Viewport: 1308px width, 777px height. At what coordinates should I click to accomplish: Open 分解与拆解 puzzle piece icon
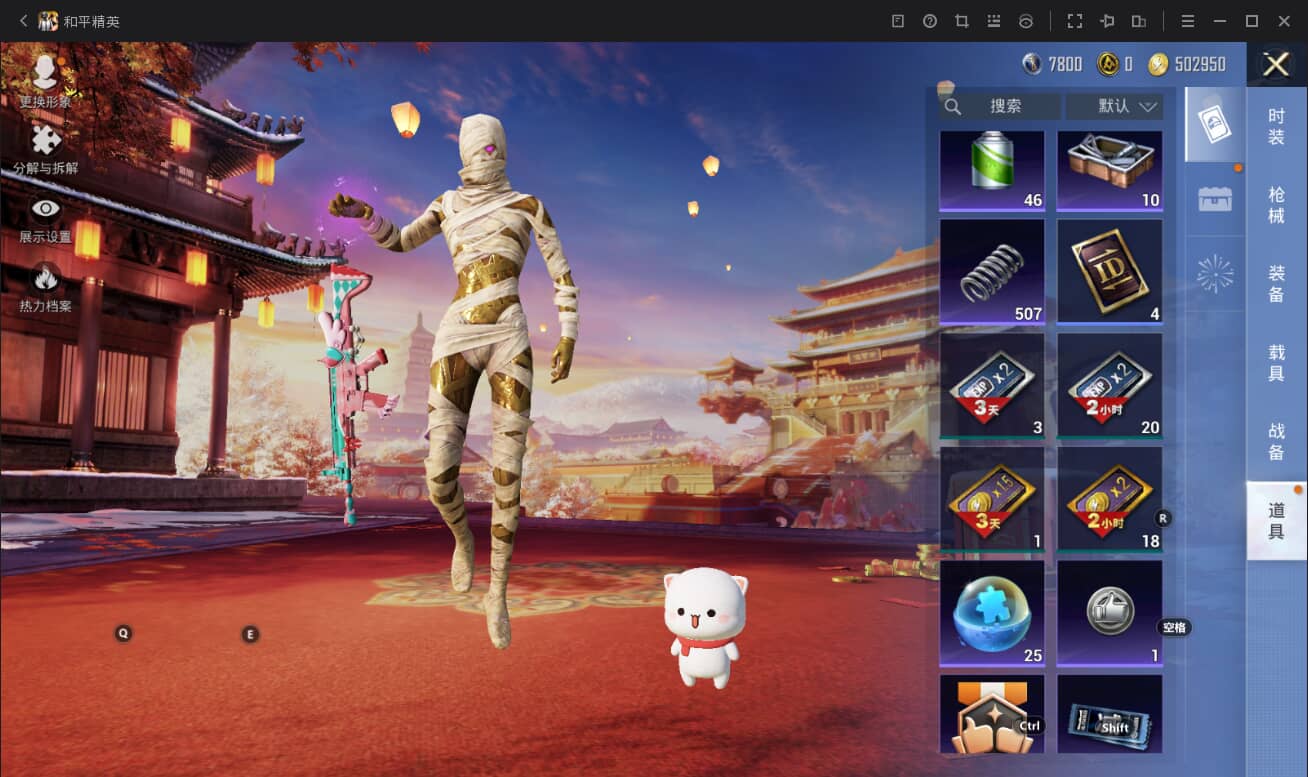[45, 140]
